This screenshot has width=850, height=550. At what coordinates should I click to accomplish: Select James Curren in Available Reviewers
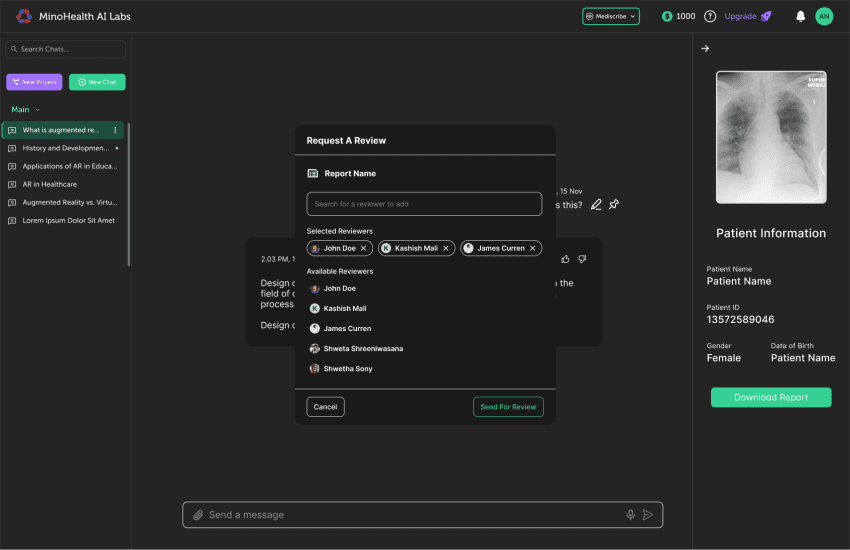tap(340, 328)
